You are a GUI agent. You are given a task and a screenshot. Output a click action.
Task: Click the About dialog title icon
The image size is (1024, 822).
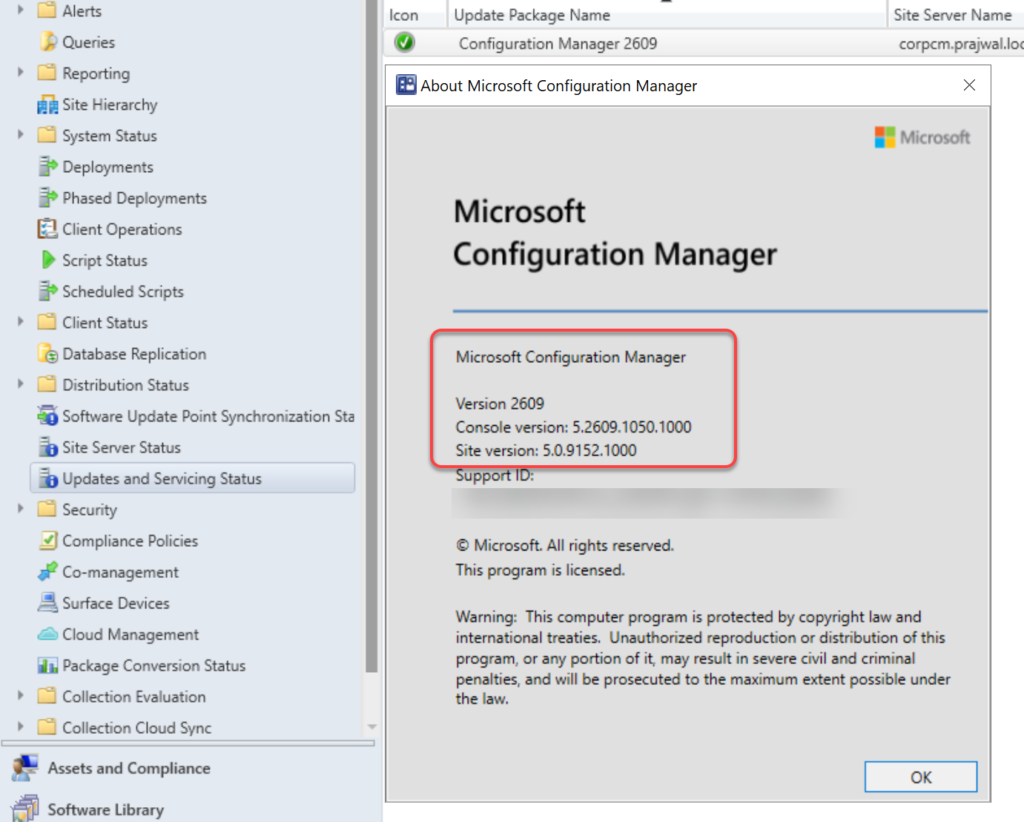point(406,85)
